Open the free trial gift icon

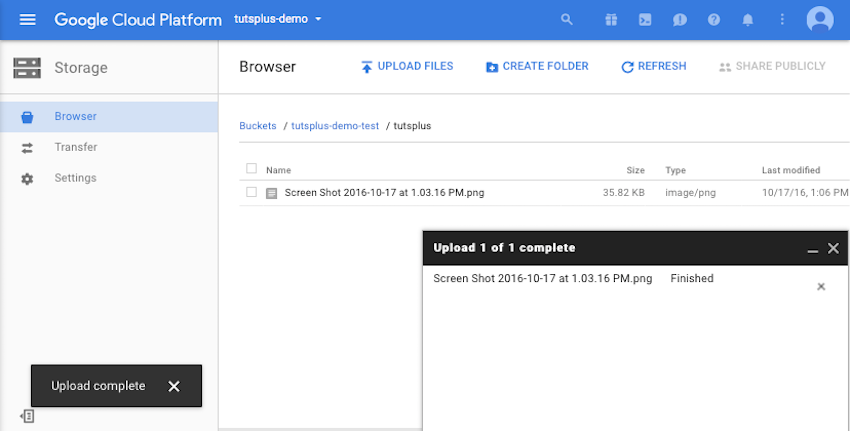[x=611, y=20]
